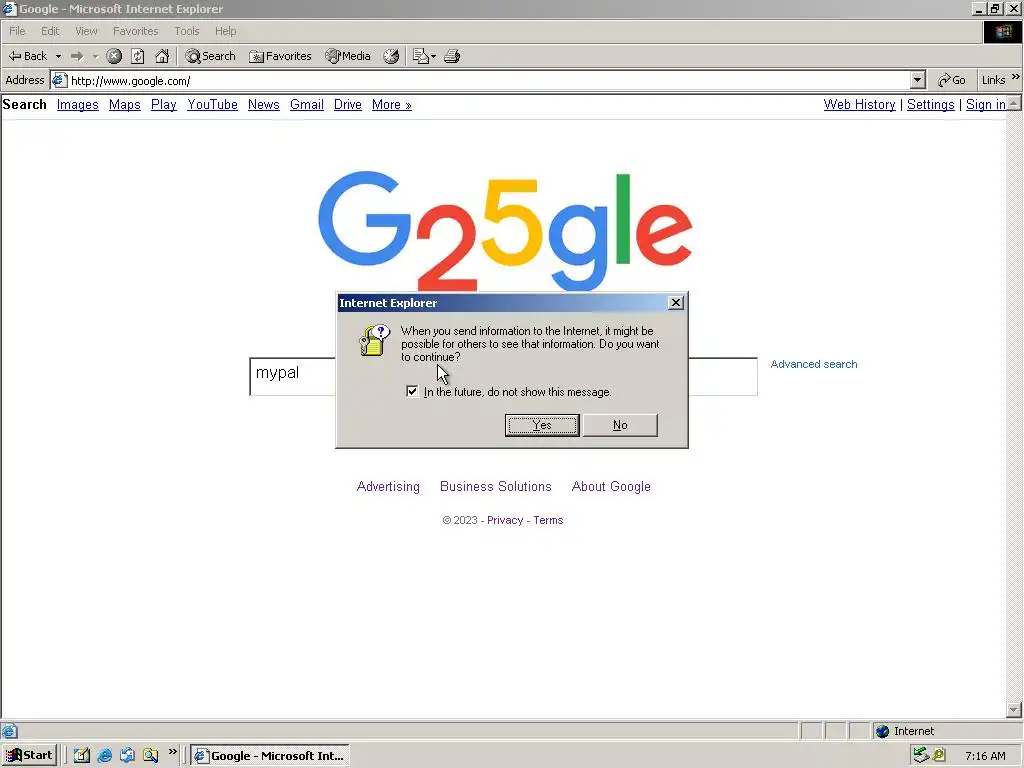Open the Advanced search link
The height and width of the screenshot is (768, 1024).
[x=814, y=364]
